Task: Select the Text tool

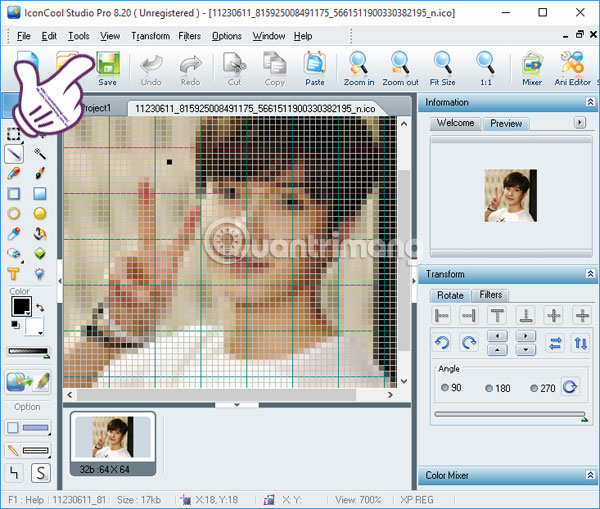Action: (x=14, y=273)
